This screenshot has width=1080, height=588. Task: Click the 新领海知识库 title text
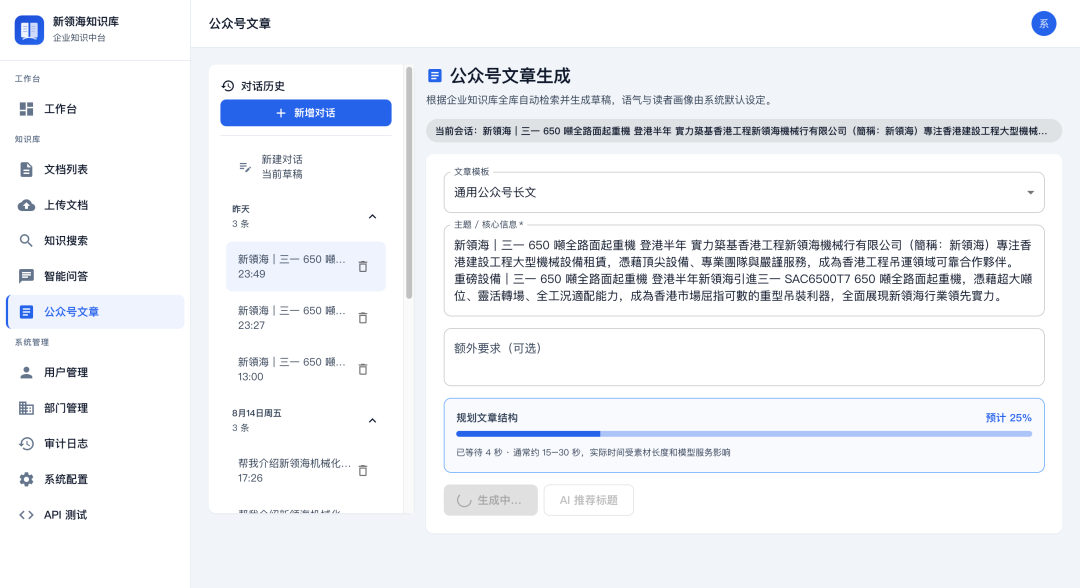85,21
